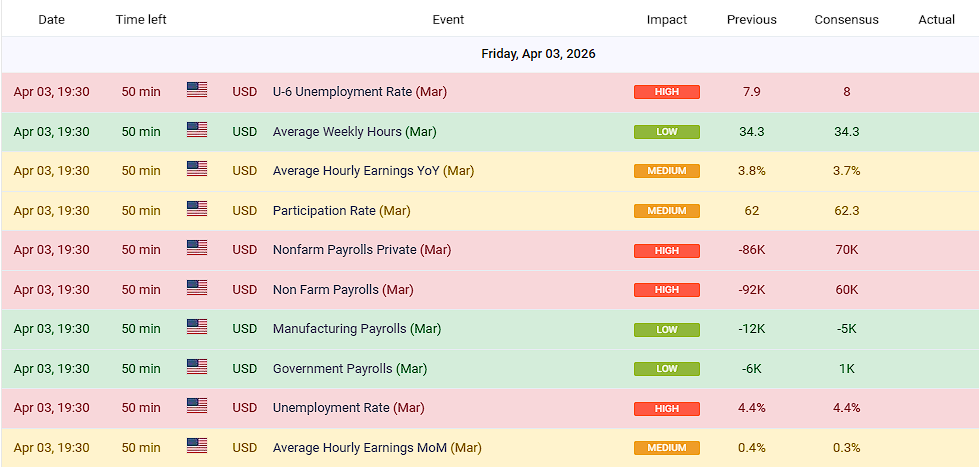Click consensus value 3.7%

coord(847,171)
